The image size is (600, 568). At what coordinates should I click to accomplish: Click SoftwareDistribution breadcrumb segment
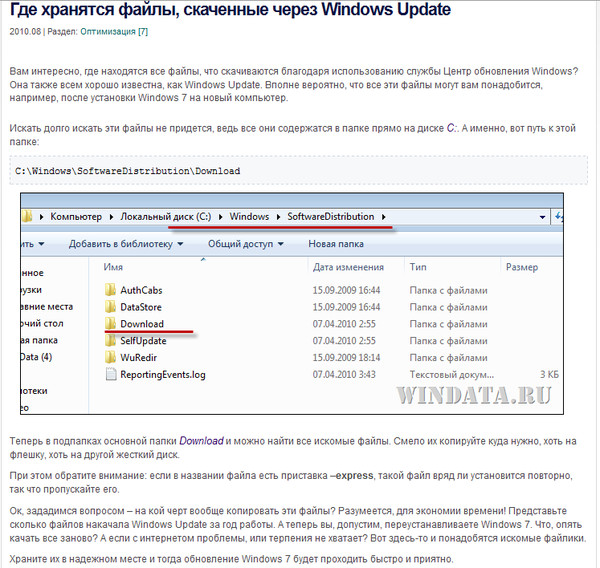tap(331, 217)
